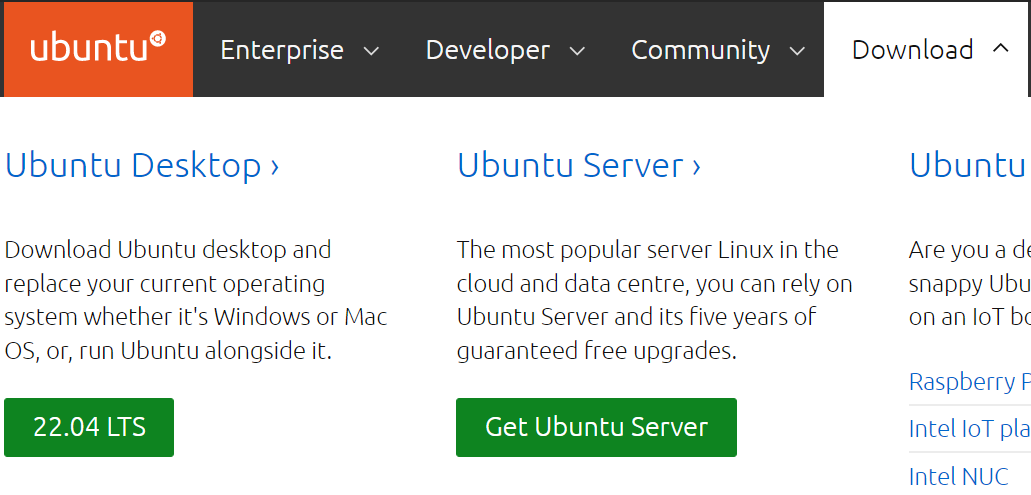
Task: Click the 'Are you a de' paragraph text
Action: (x=970, y=283)
